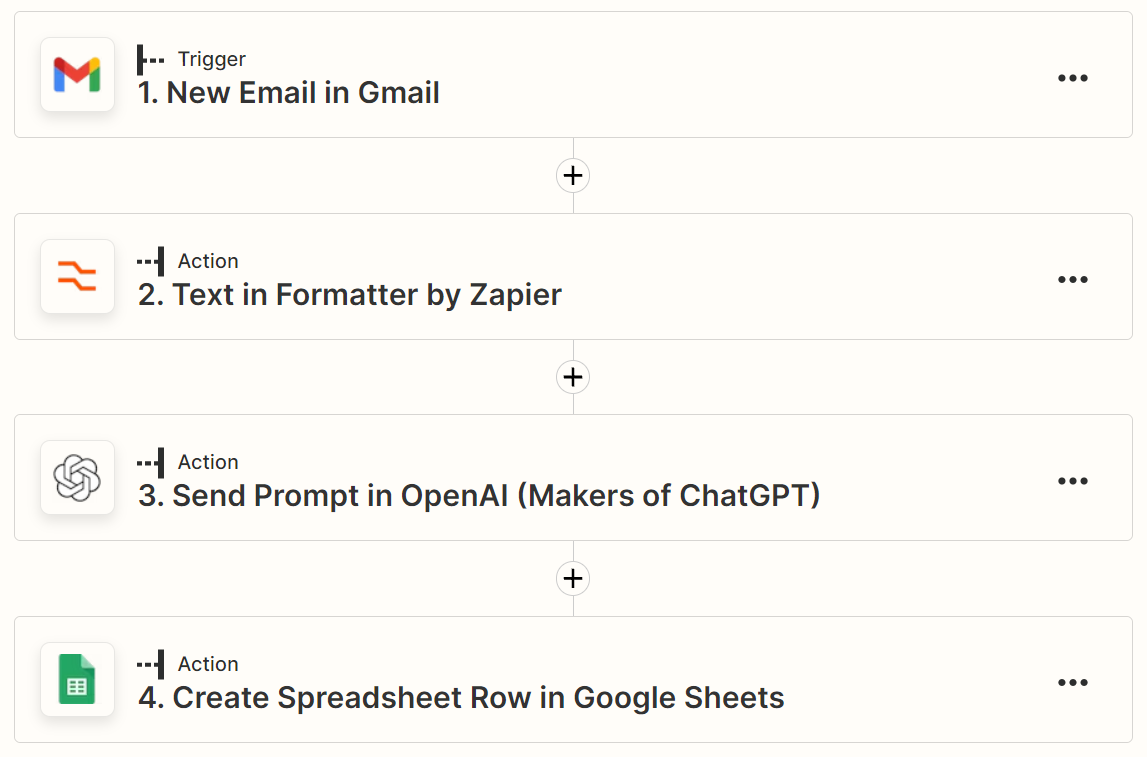Insert a step between Formatter and OpenAI
Screen dimensions: 1147x757
pyautogui.click(x=573, y=377)
